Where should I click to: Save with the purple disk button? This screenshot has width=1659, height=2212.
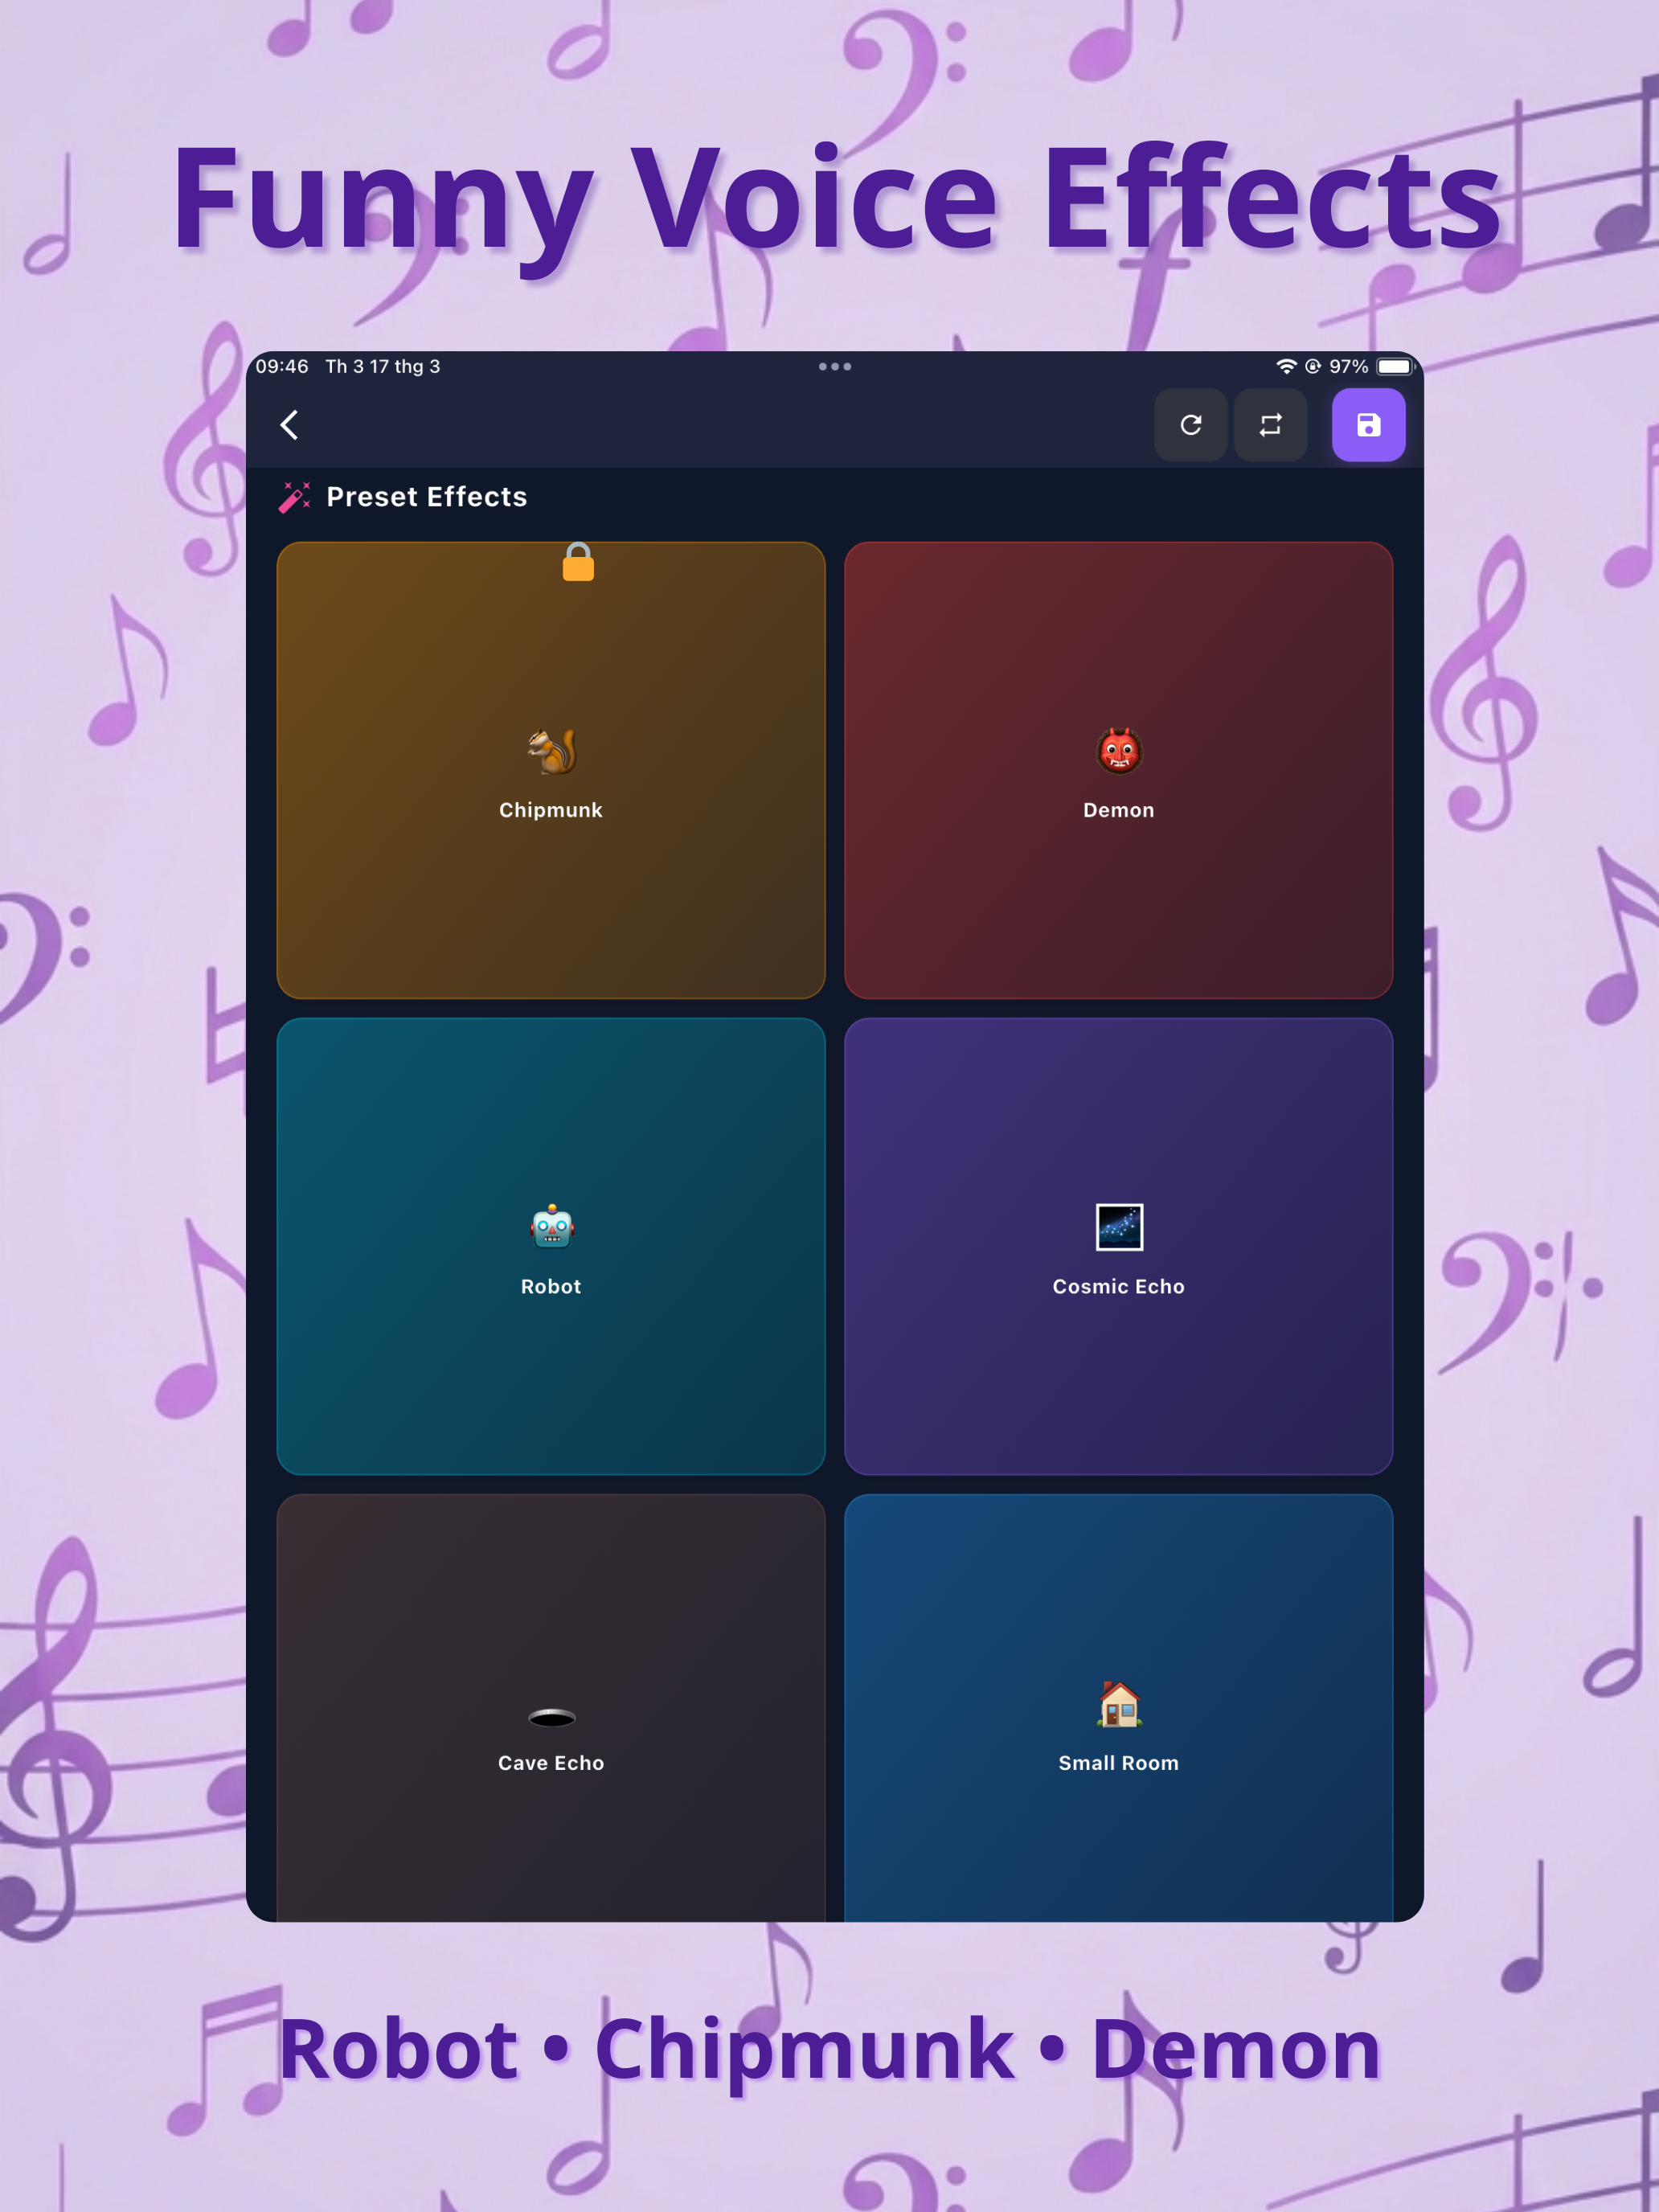[x=1368, y=425]
